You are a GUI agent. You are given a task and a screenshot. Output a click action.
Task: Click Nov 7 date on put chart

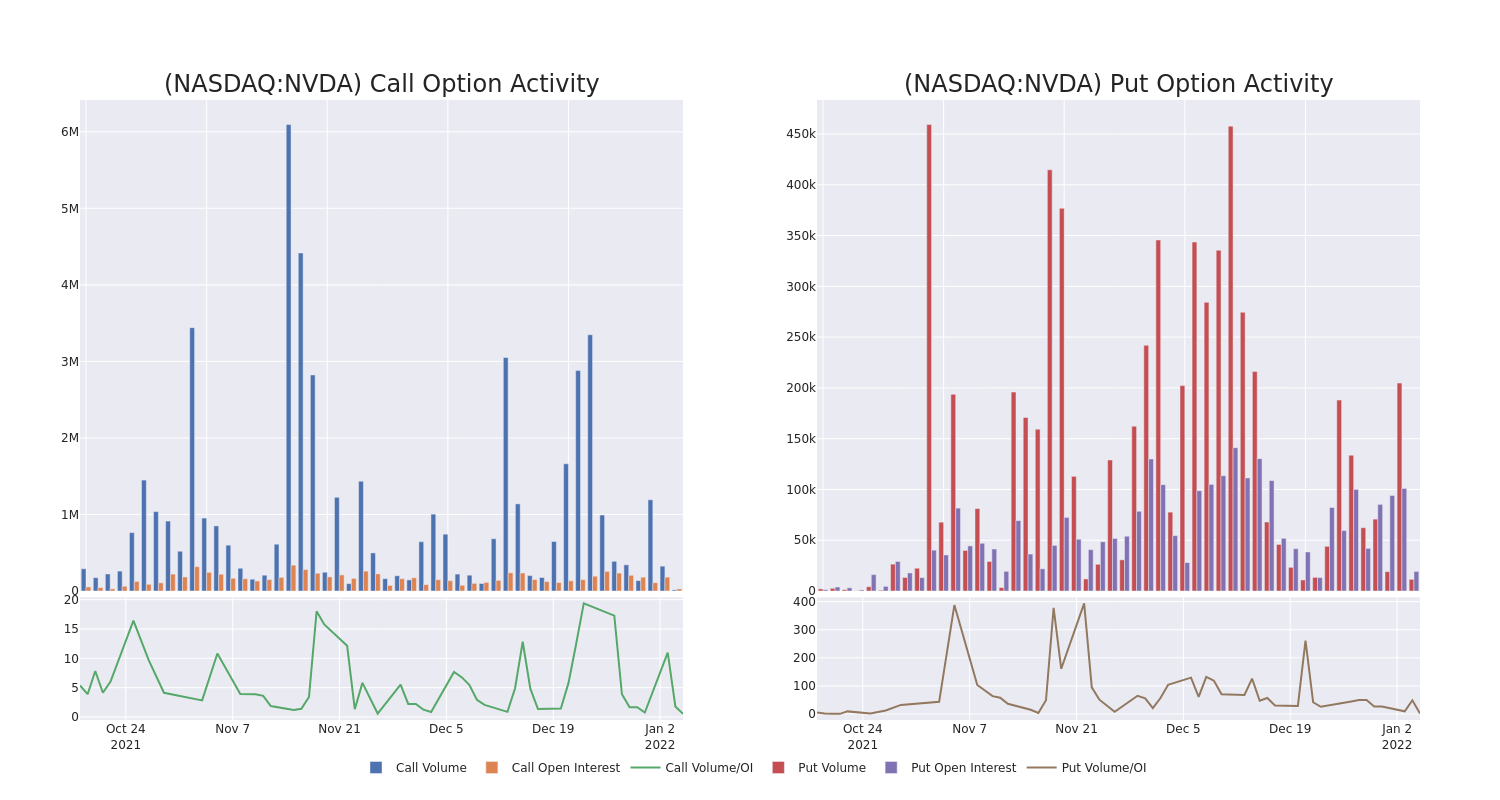coord(970,729)
